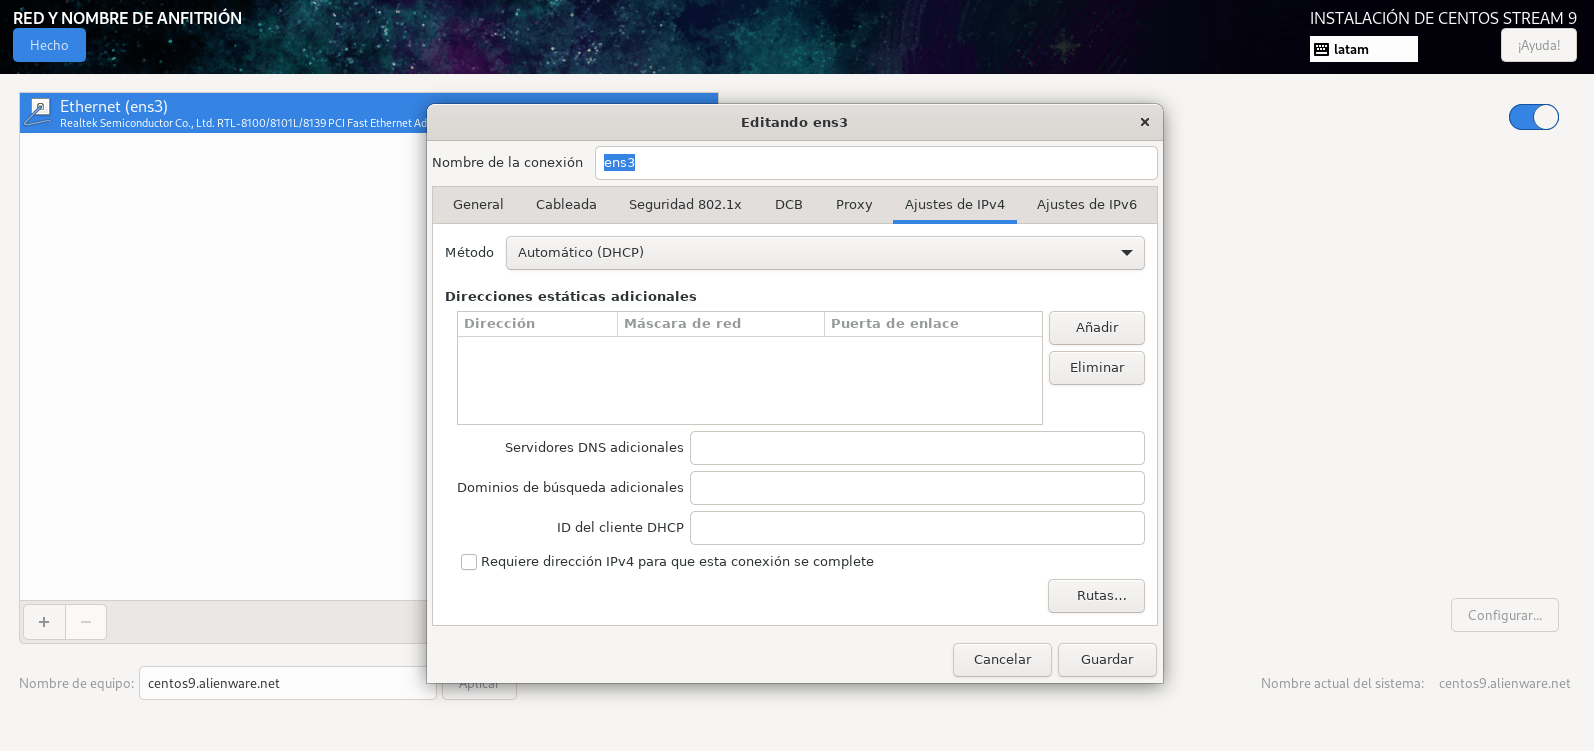Open the Rutas... routes dialog

click(1096, 596)
